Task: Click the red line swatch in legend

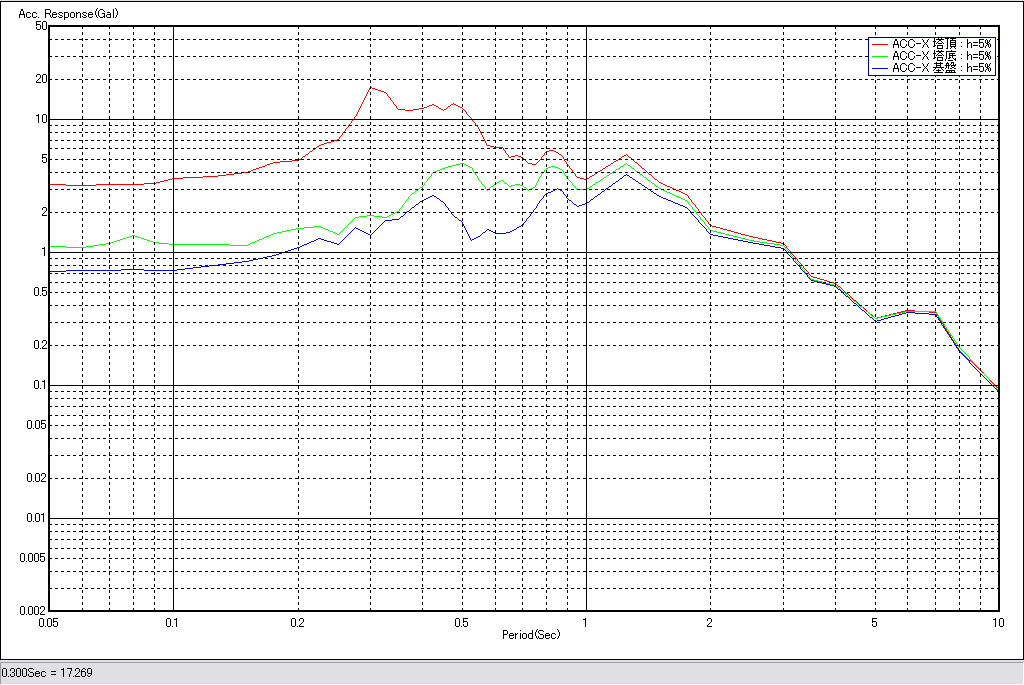Action: click(879, 44)
